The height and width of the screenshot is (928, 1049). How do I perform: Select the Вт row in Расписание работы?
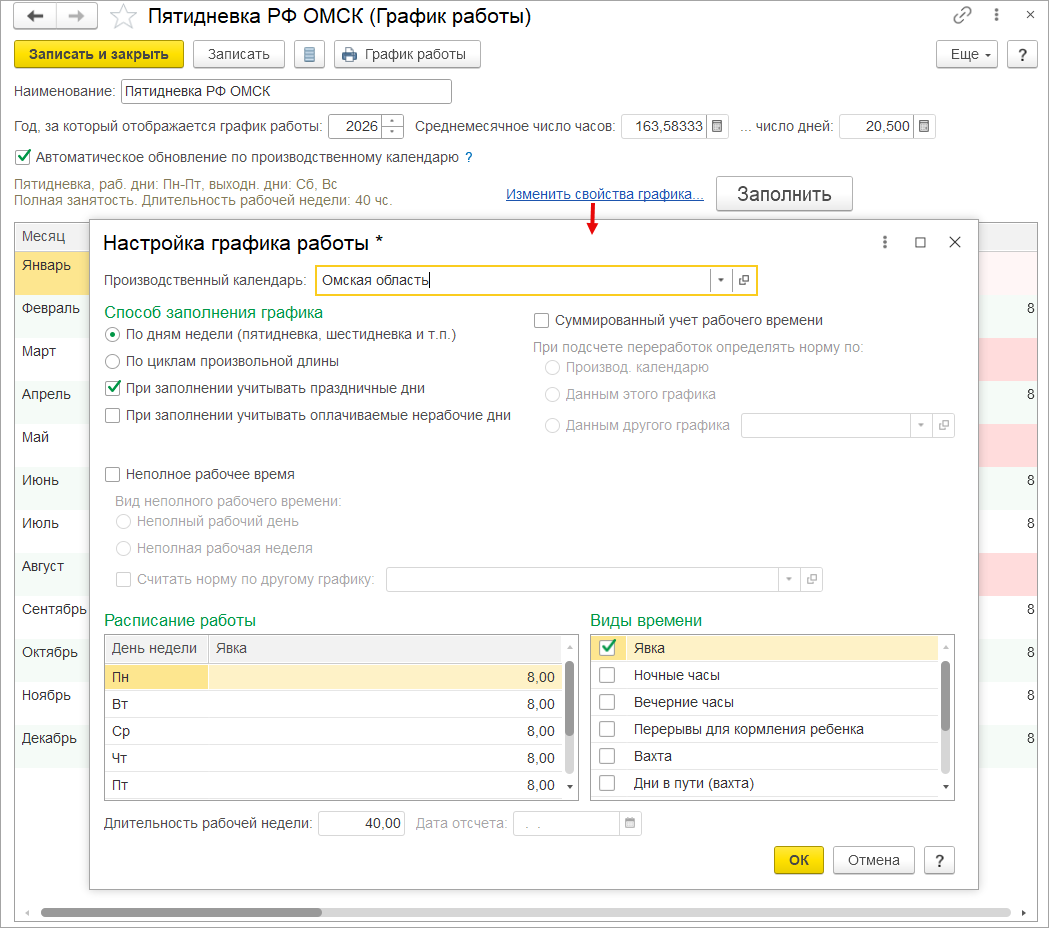(330, 704)
